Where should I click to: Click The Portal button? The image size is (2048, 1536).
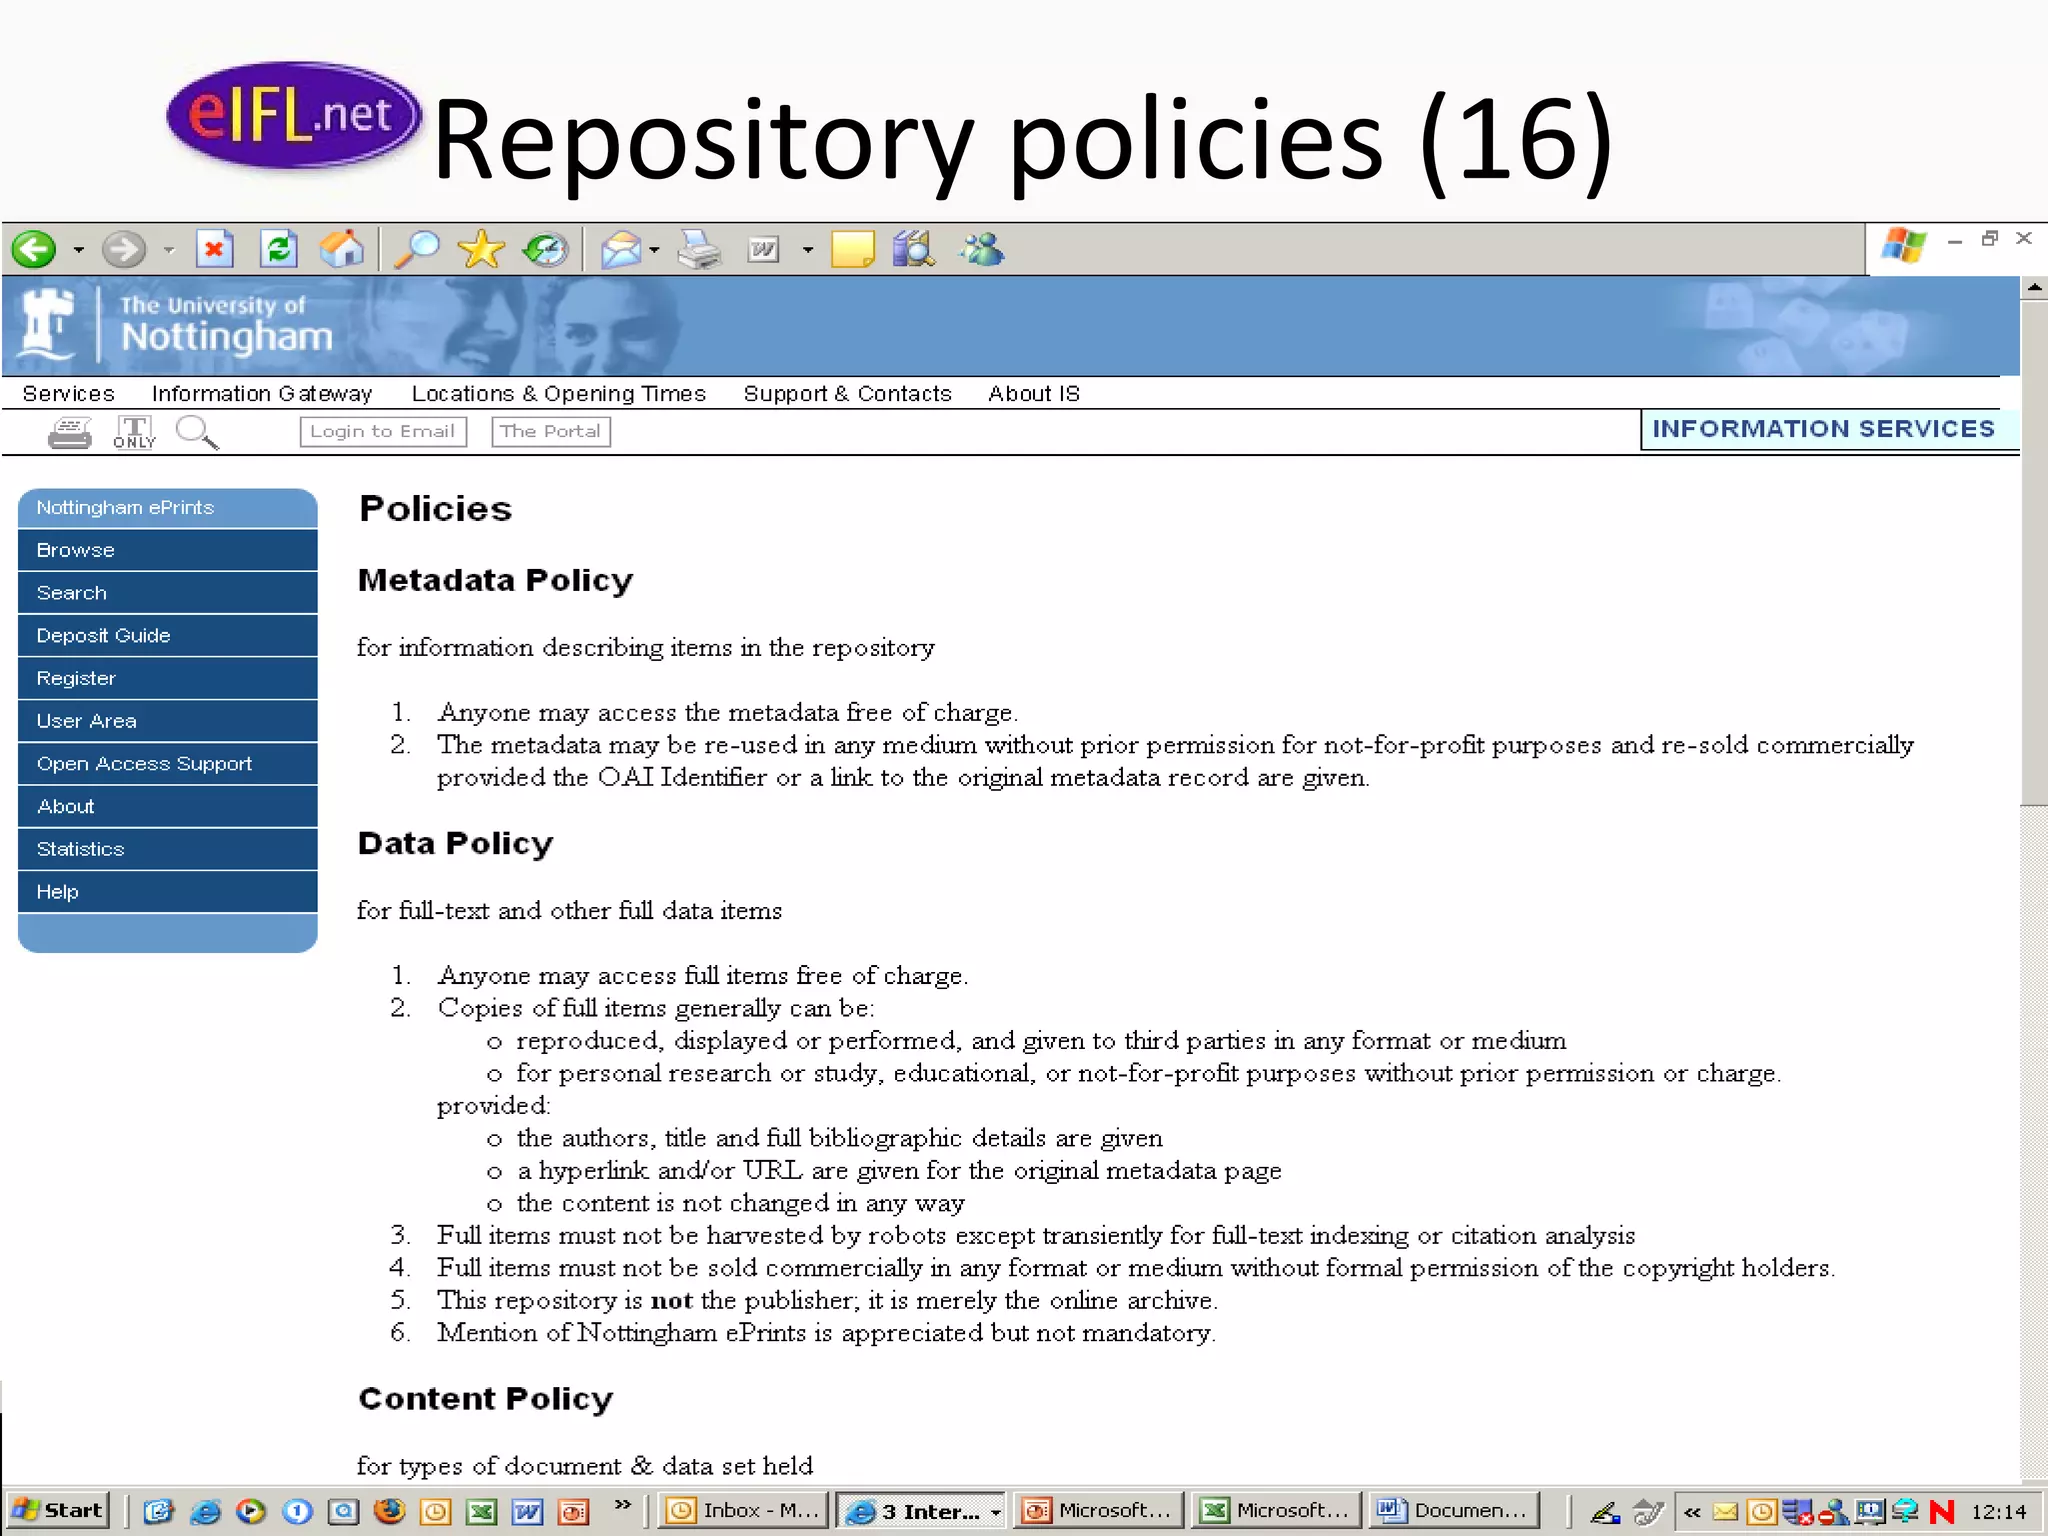pos(551,432)
